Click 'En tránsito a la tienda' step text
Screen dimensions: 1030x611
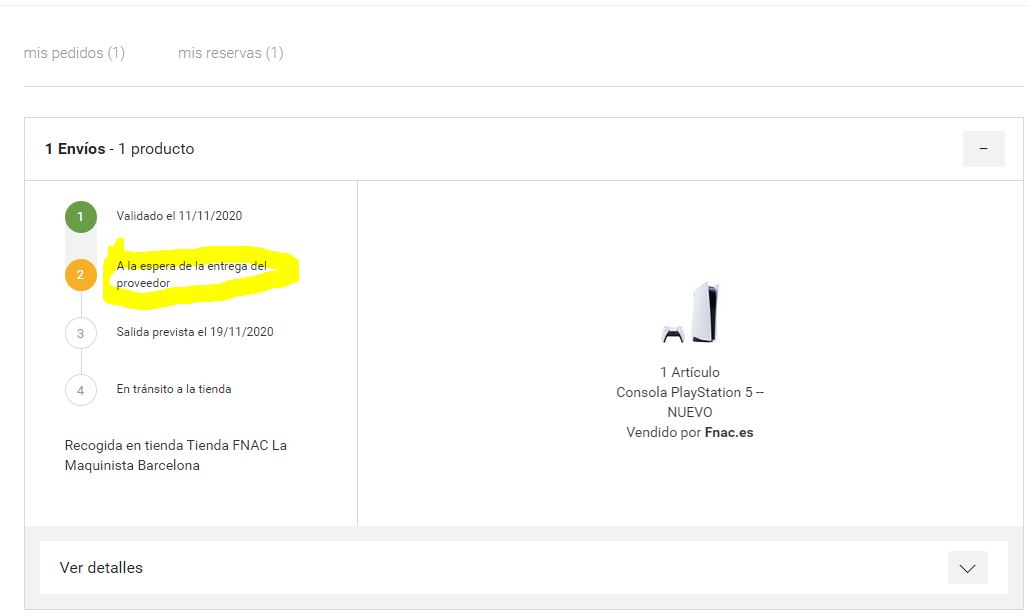[174, 389]
